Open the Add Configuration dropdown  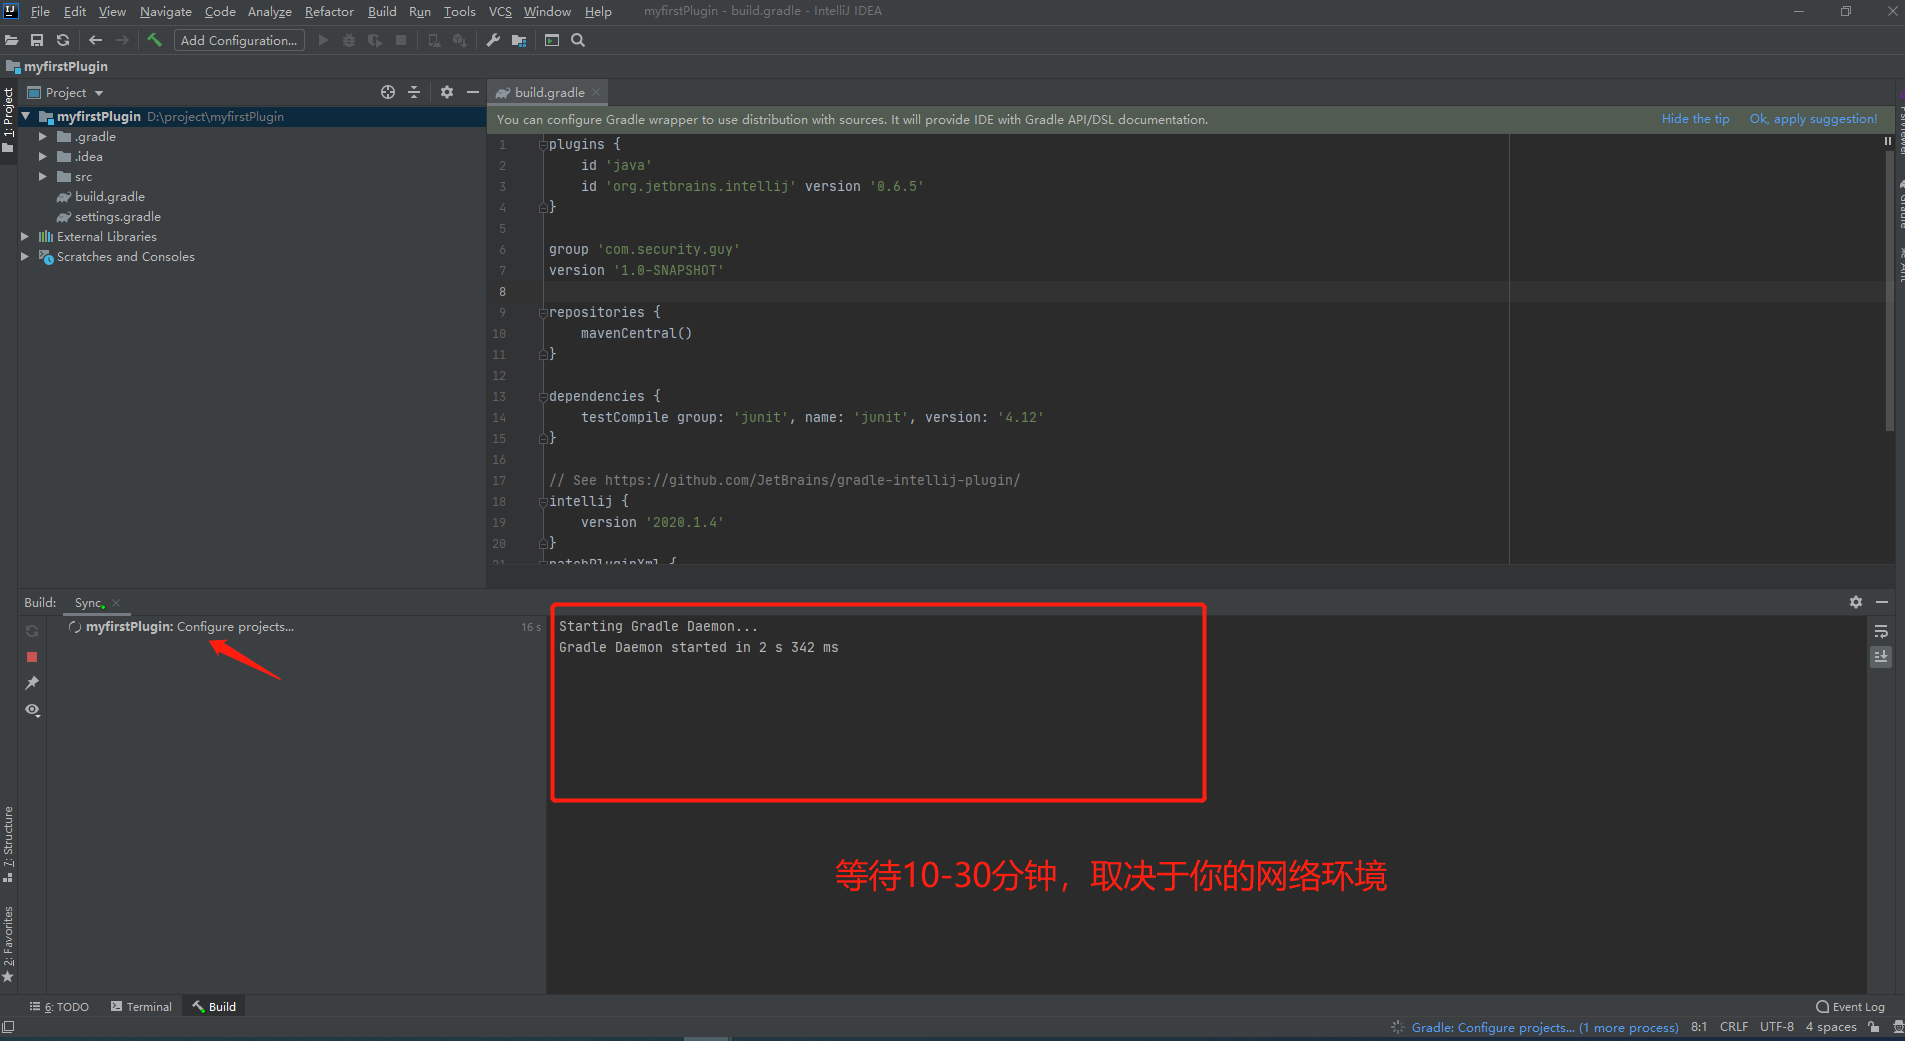239,40
